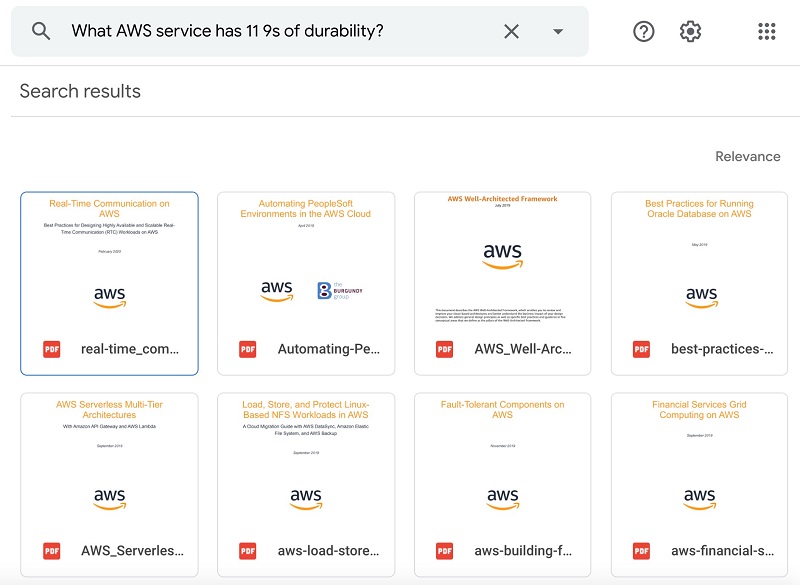The width and height of the screenshot is (800, 585).
Task: Click the PDF icon beside AWS_Well-Arc...
Action: pos(444,349)
